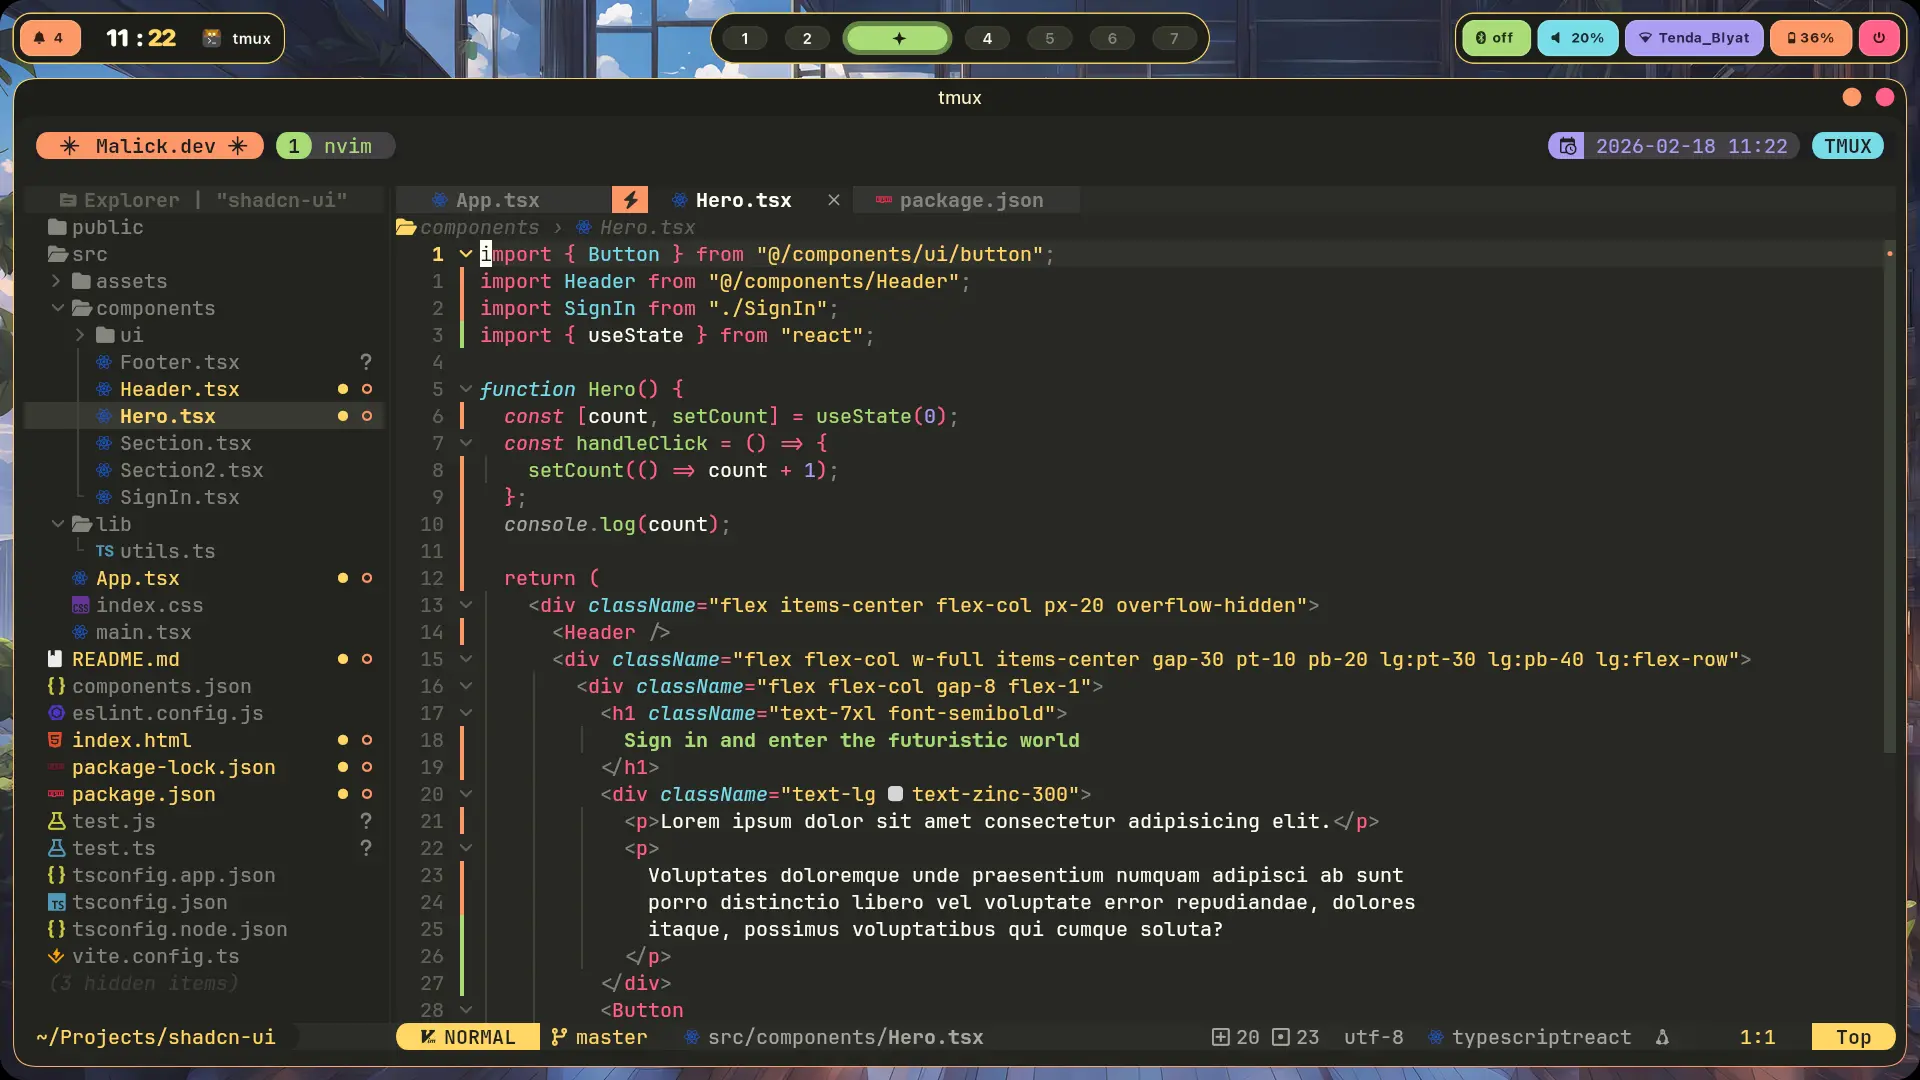Click the master branch label
Screen dimensions: 1920x1080
(x=611, y=1037)
